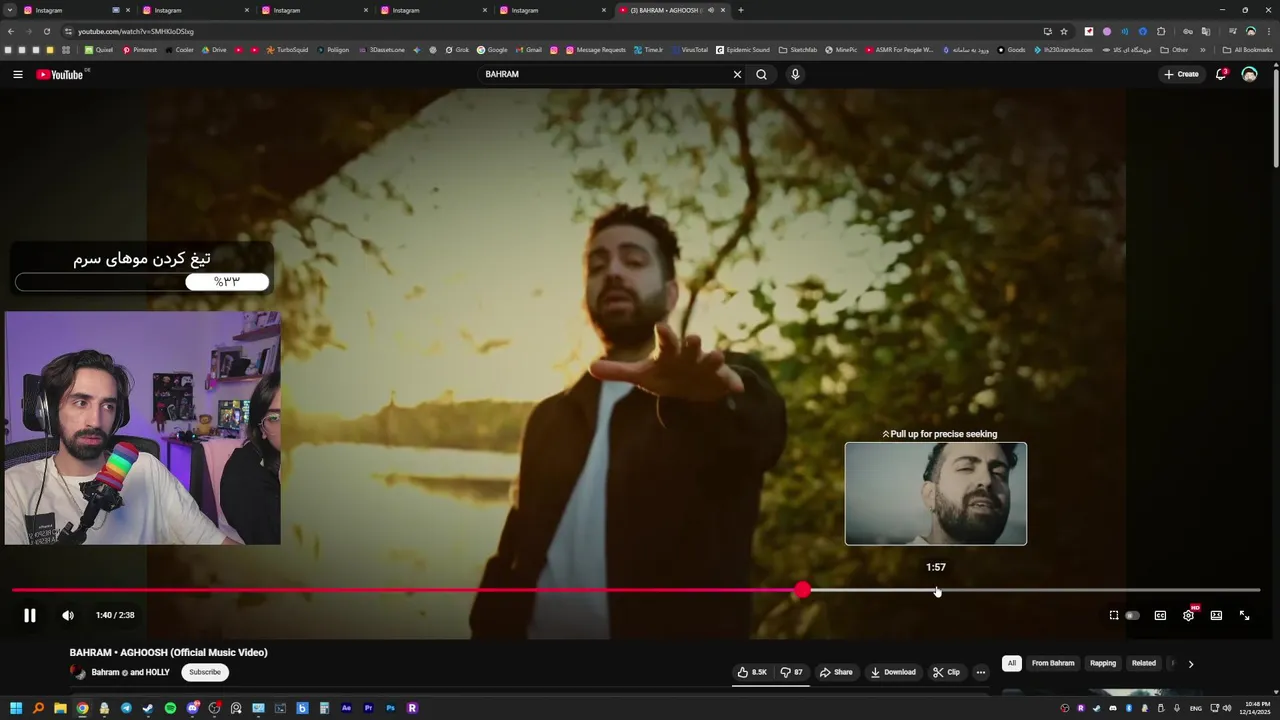Open the Bahram channel avatar
Screen dimensions: 1280x720
pyautogui.click(x=78, y=672)
